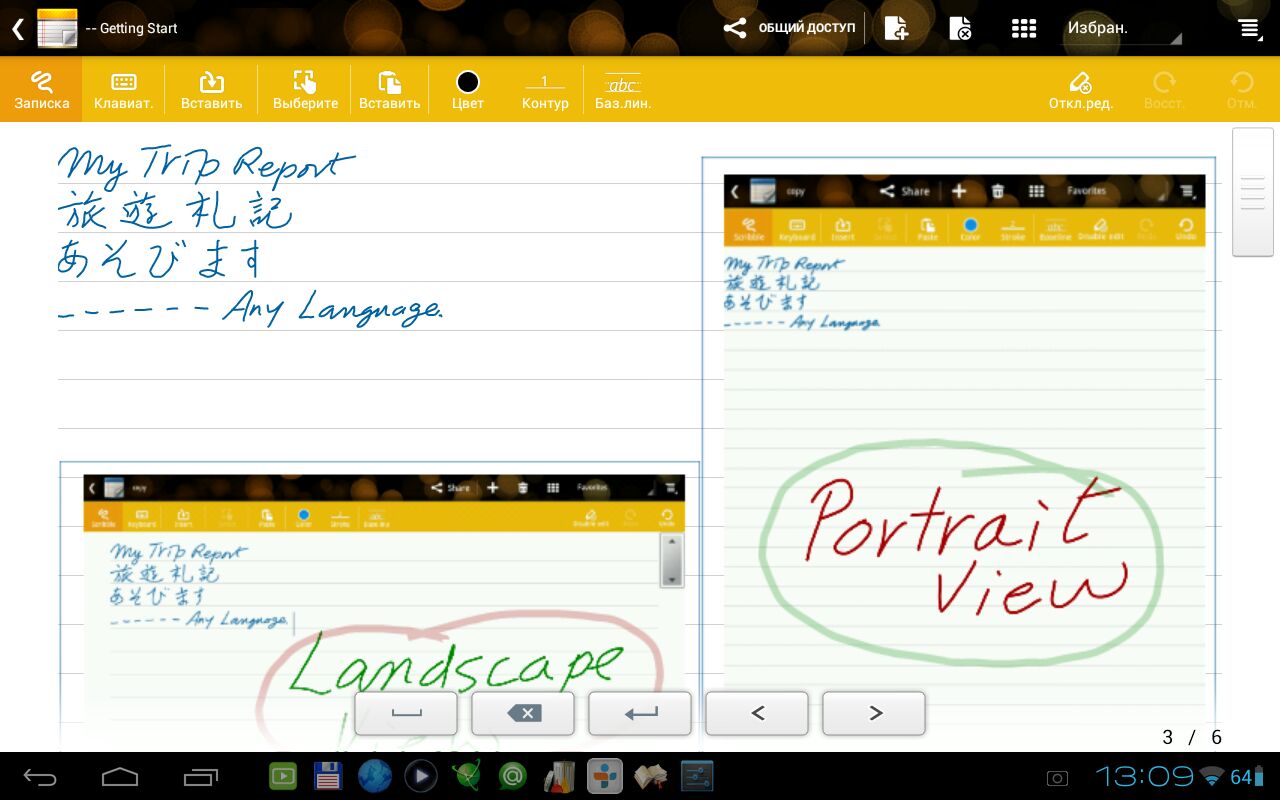Open the overflow menu at top right
This screenshot has width=1280, height=800.
(x=1250, y=28)
